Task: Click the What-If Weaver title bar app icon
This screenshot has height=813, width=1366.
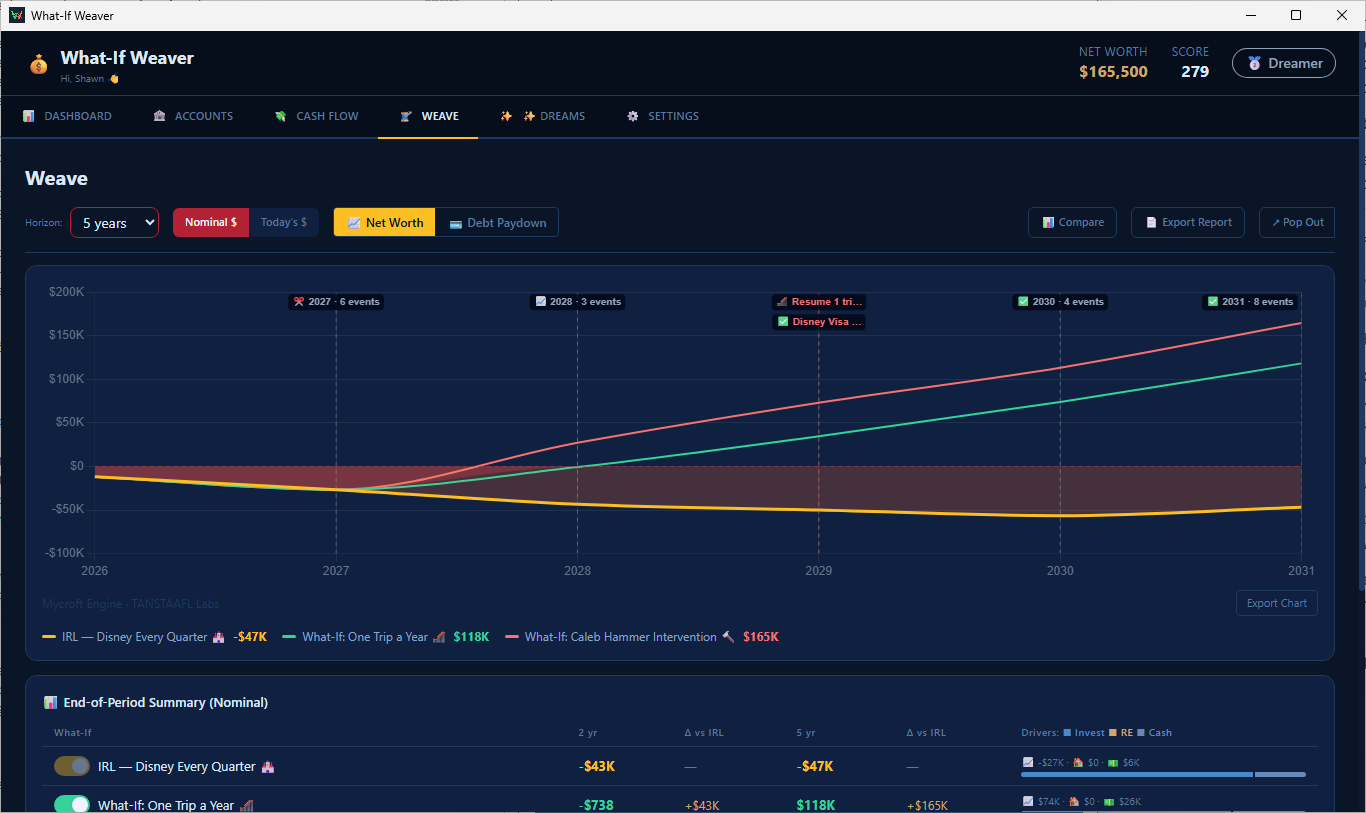Action: click(x=17, y=15)
